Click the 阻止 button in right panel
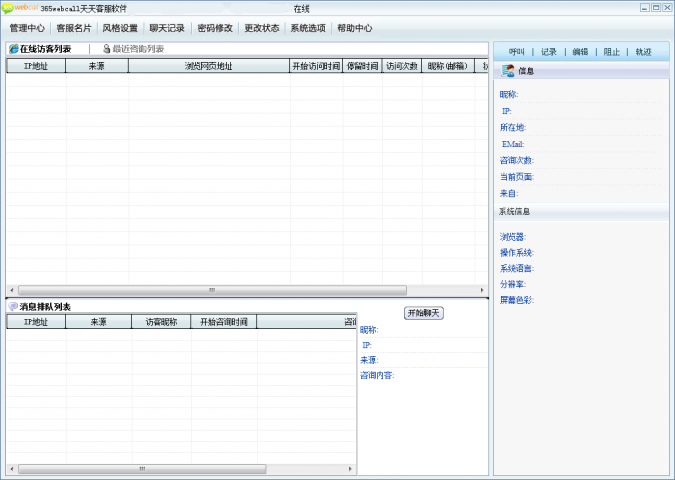The width and height of the screenshot is (675, 480). pos(611,52)
